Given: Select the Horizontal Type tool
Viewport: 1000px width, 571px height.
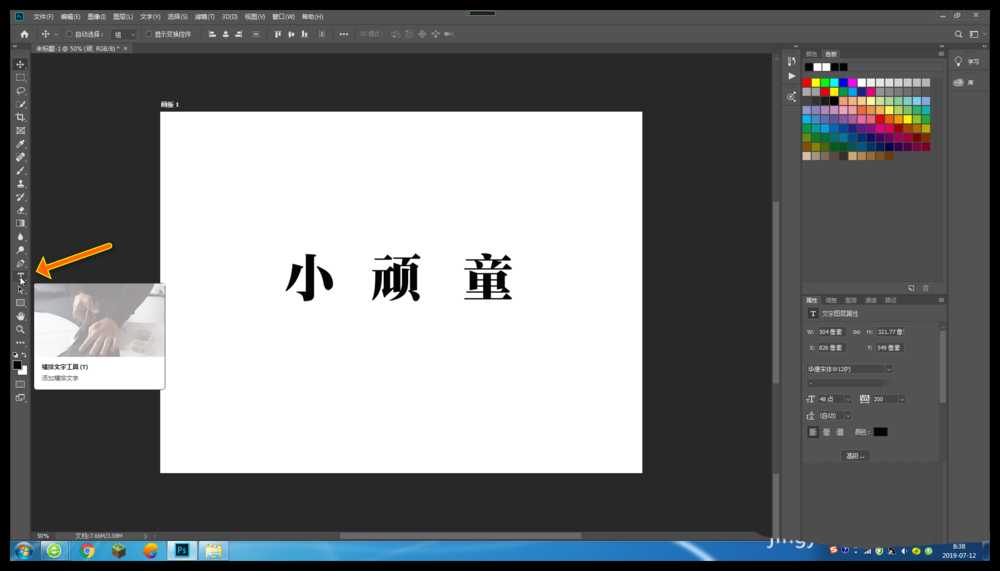Looking at the screenshot, I should point(20,276).
